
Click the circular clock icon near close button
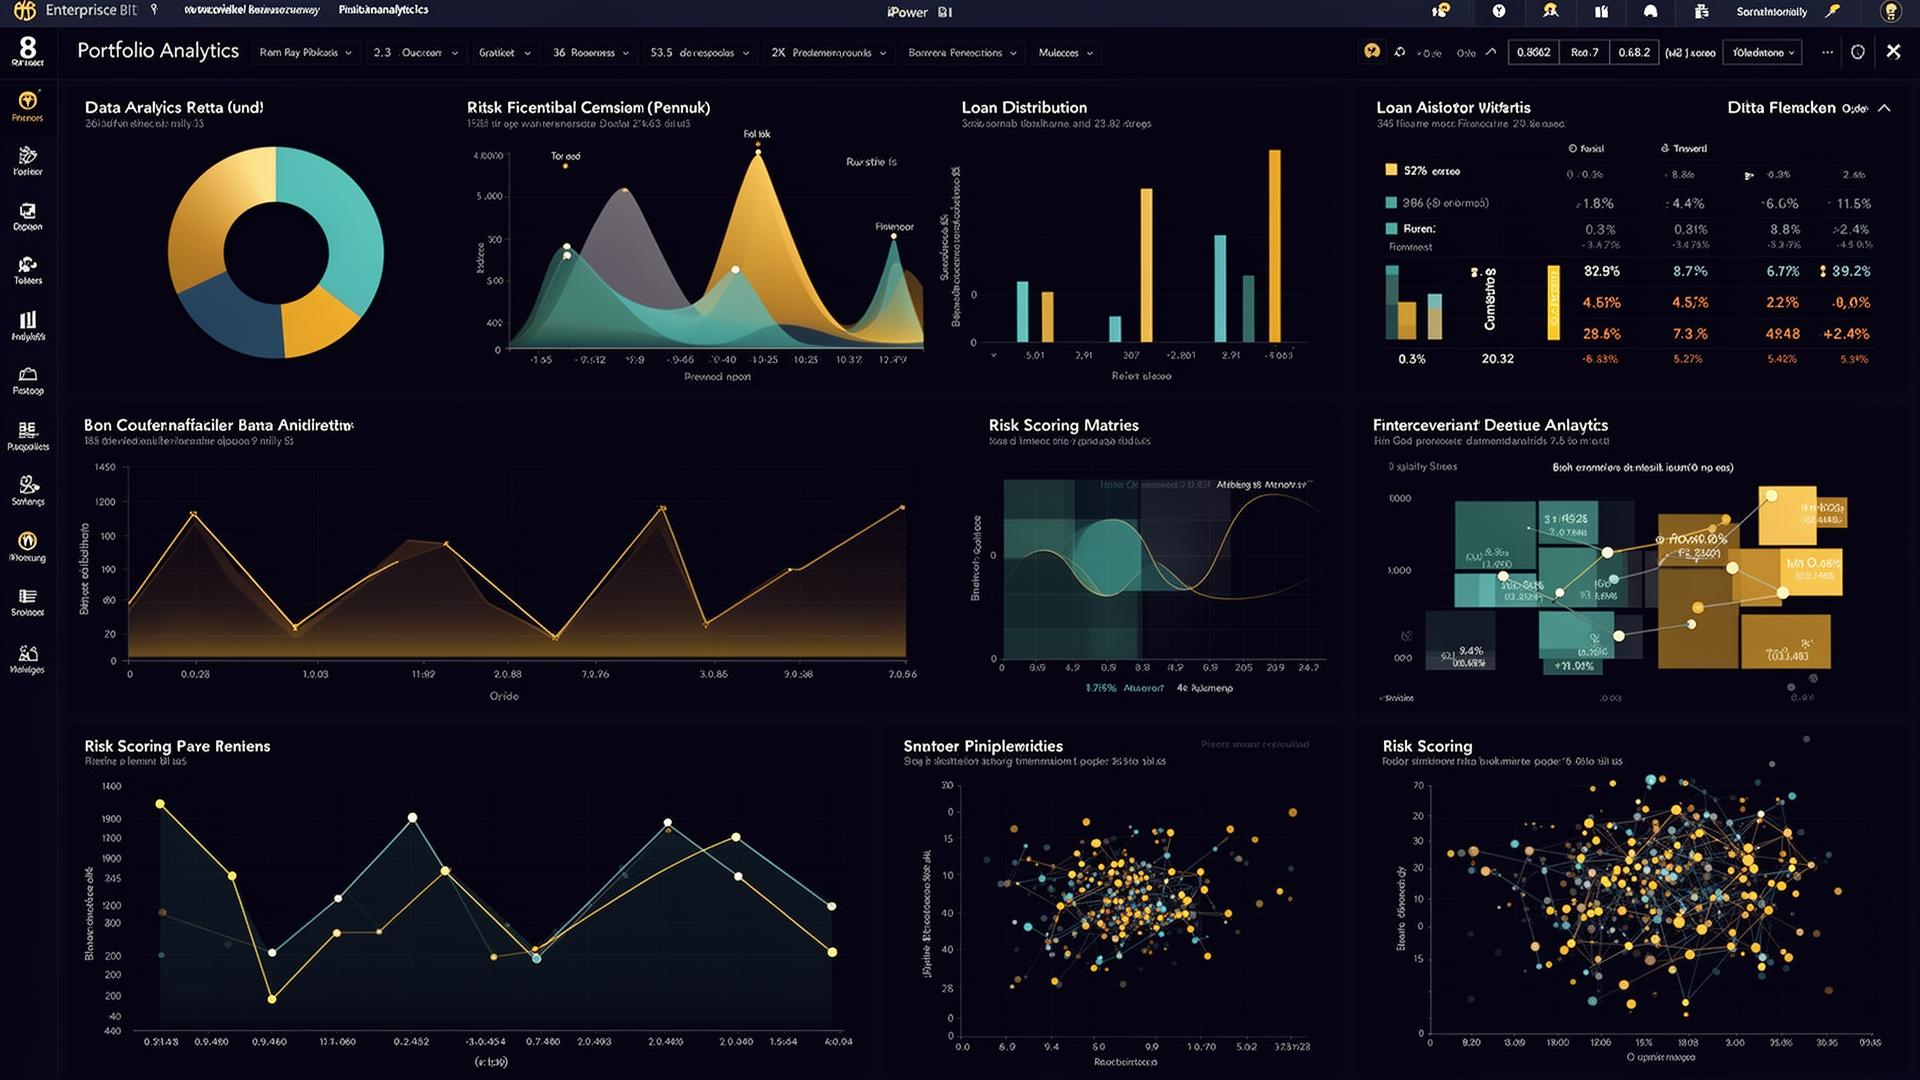(x=1858, y=52)
